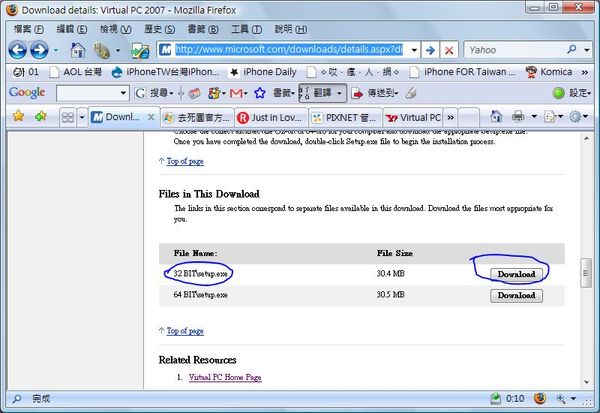Click the Home icon on command bar
This screenshot has width=600, height=413.
(x=496, y=116)
